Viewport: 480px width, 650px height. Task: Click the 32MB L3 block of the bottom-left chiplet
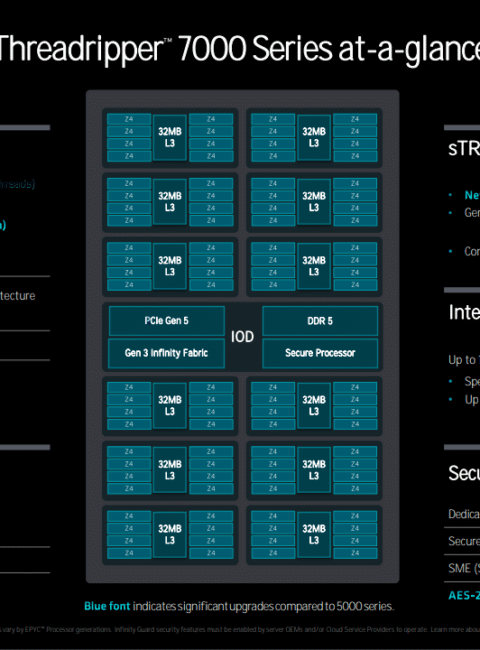point(170,534)
